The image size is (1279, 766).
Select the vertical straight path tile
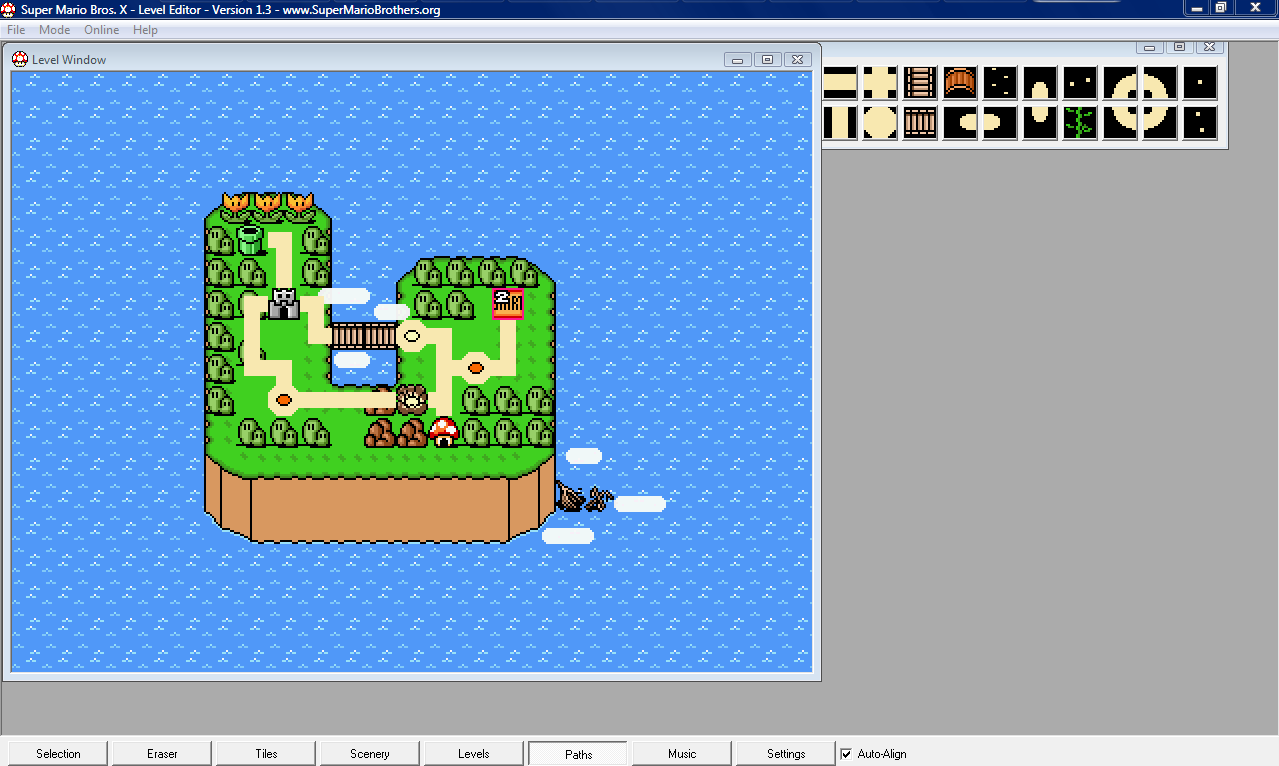[x=840, y=122]
